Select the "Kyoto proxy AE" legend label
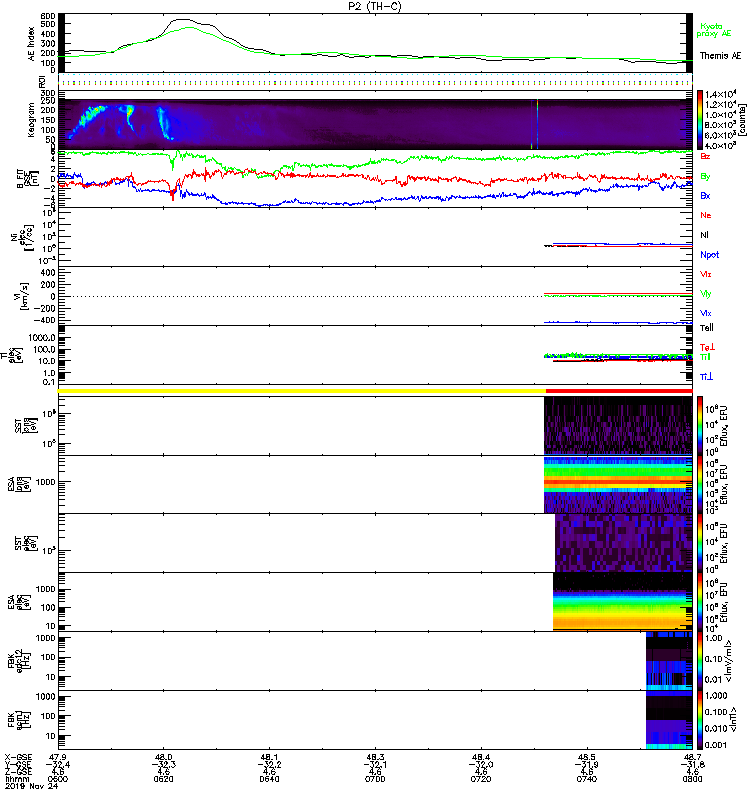The width and height of the screenshot is (750, 800). click(x=714, y=30)
